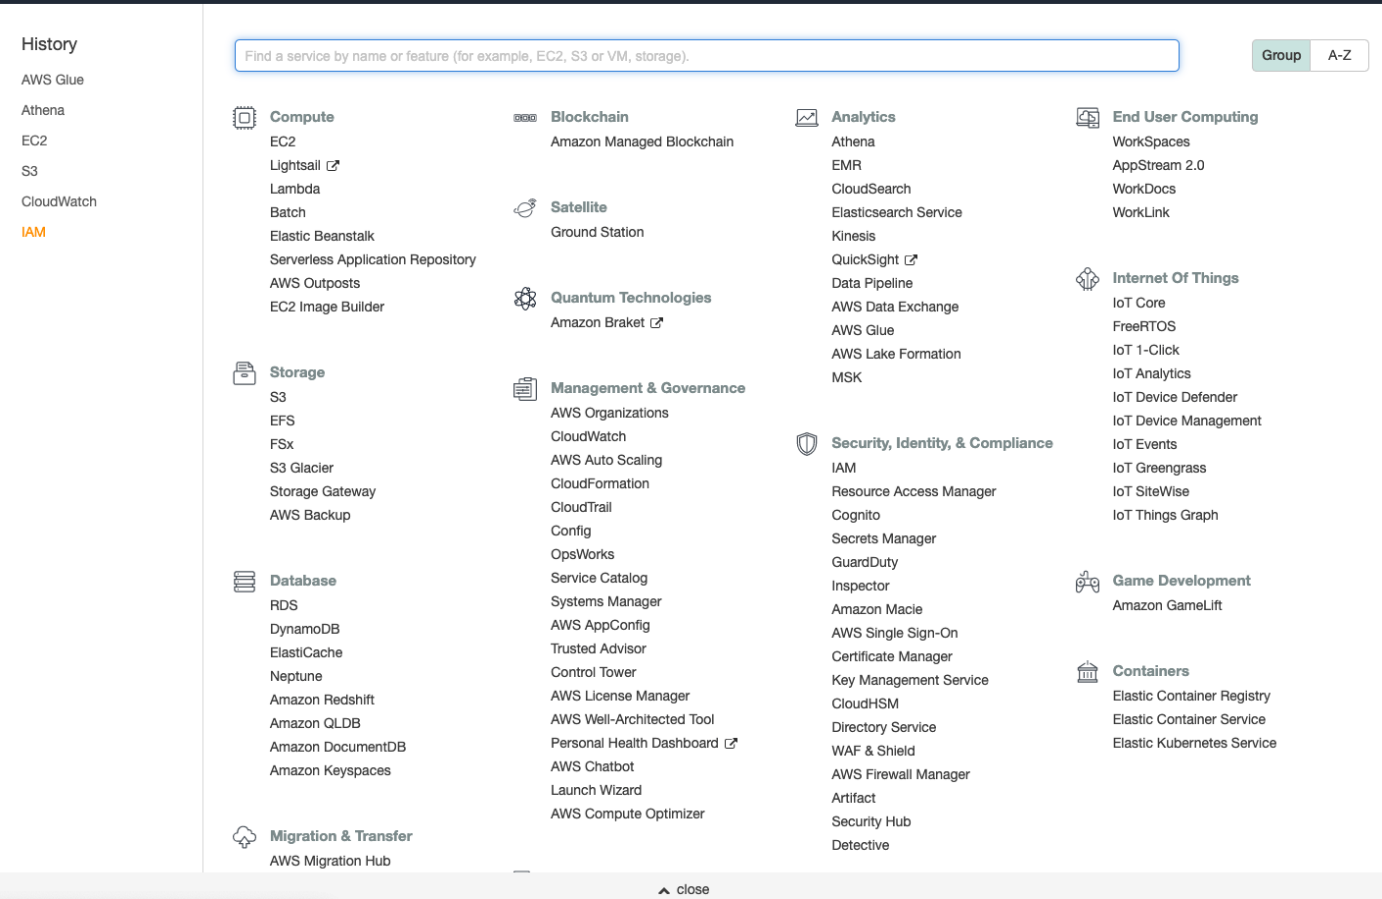
Task: Open AWS Compute Optimizer
Action: [628, 814]
